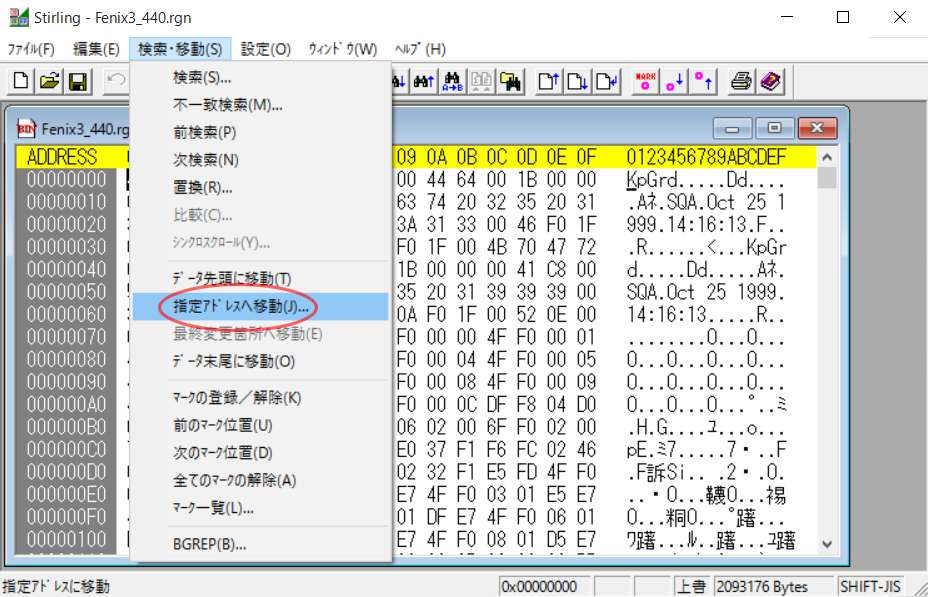The width and height of the screenshot is (928, 597).
Task: Click the go-to-address page icon
Action: [606, 81]
